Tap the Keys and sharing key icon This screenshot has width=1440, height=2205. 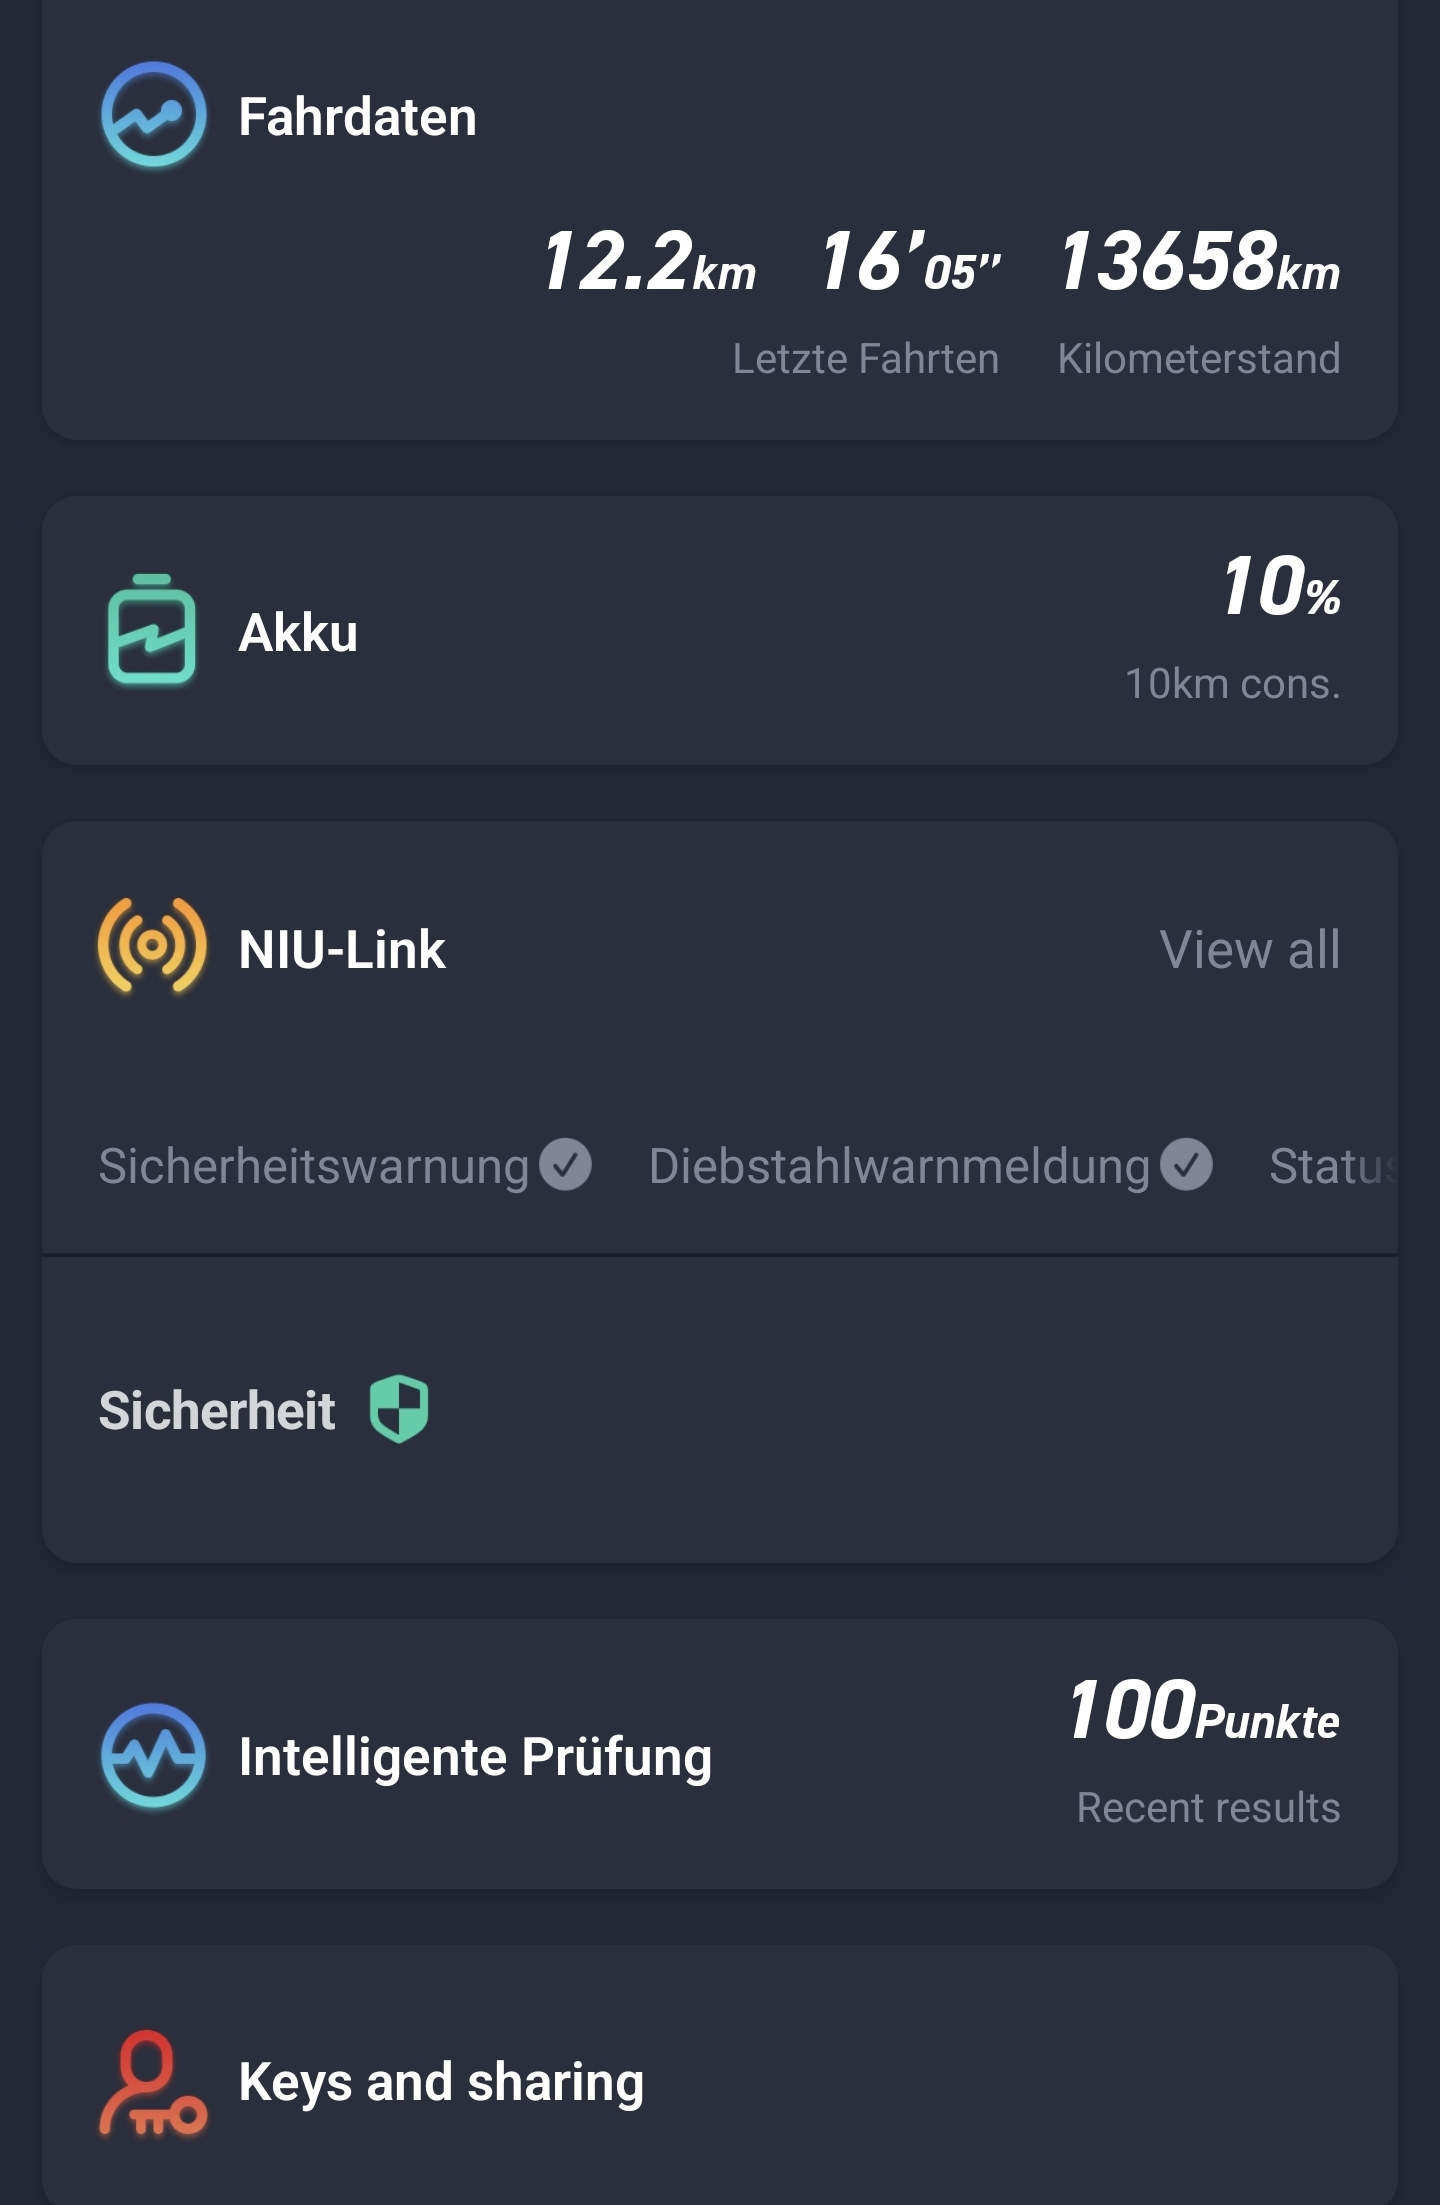152,2083
